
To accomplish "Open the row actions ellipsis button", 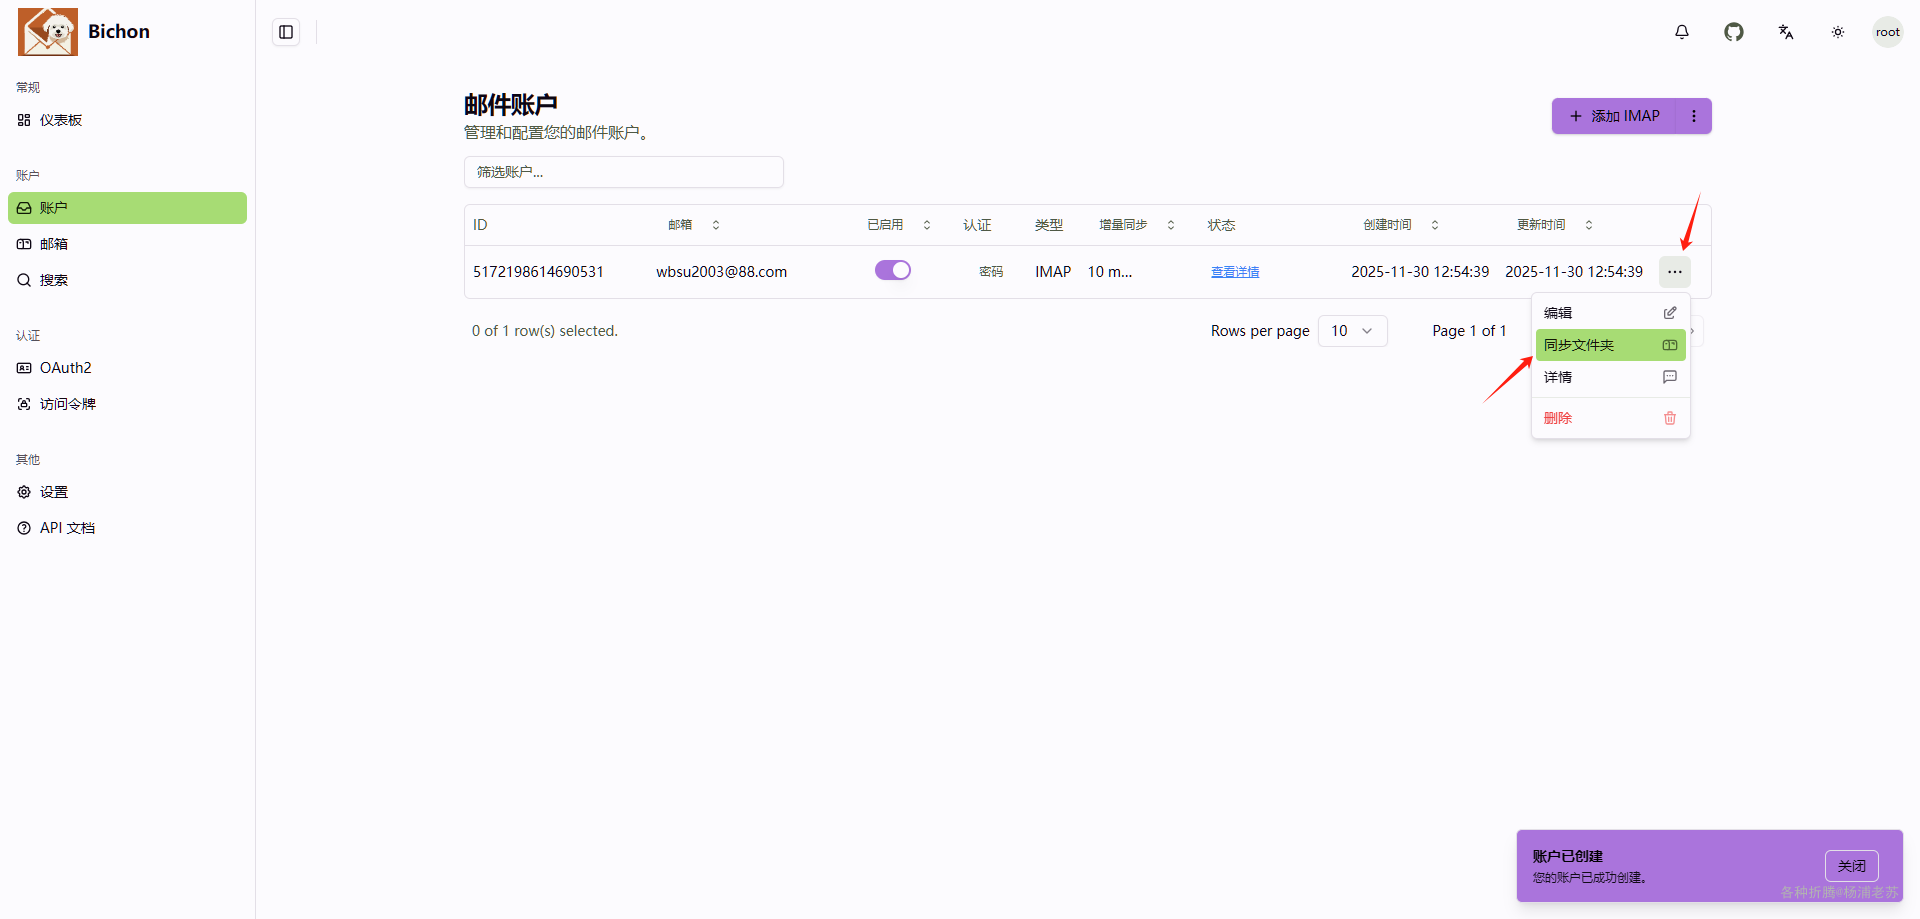I will coord(1675,272).
